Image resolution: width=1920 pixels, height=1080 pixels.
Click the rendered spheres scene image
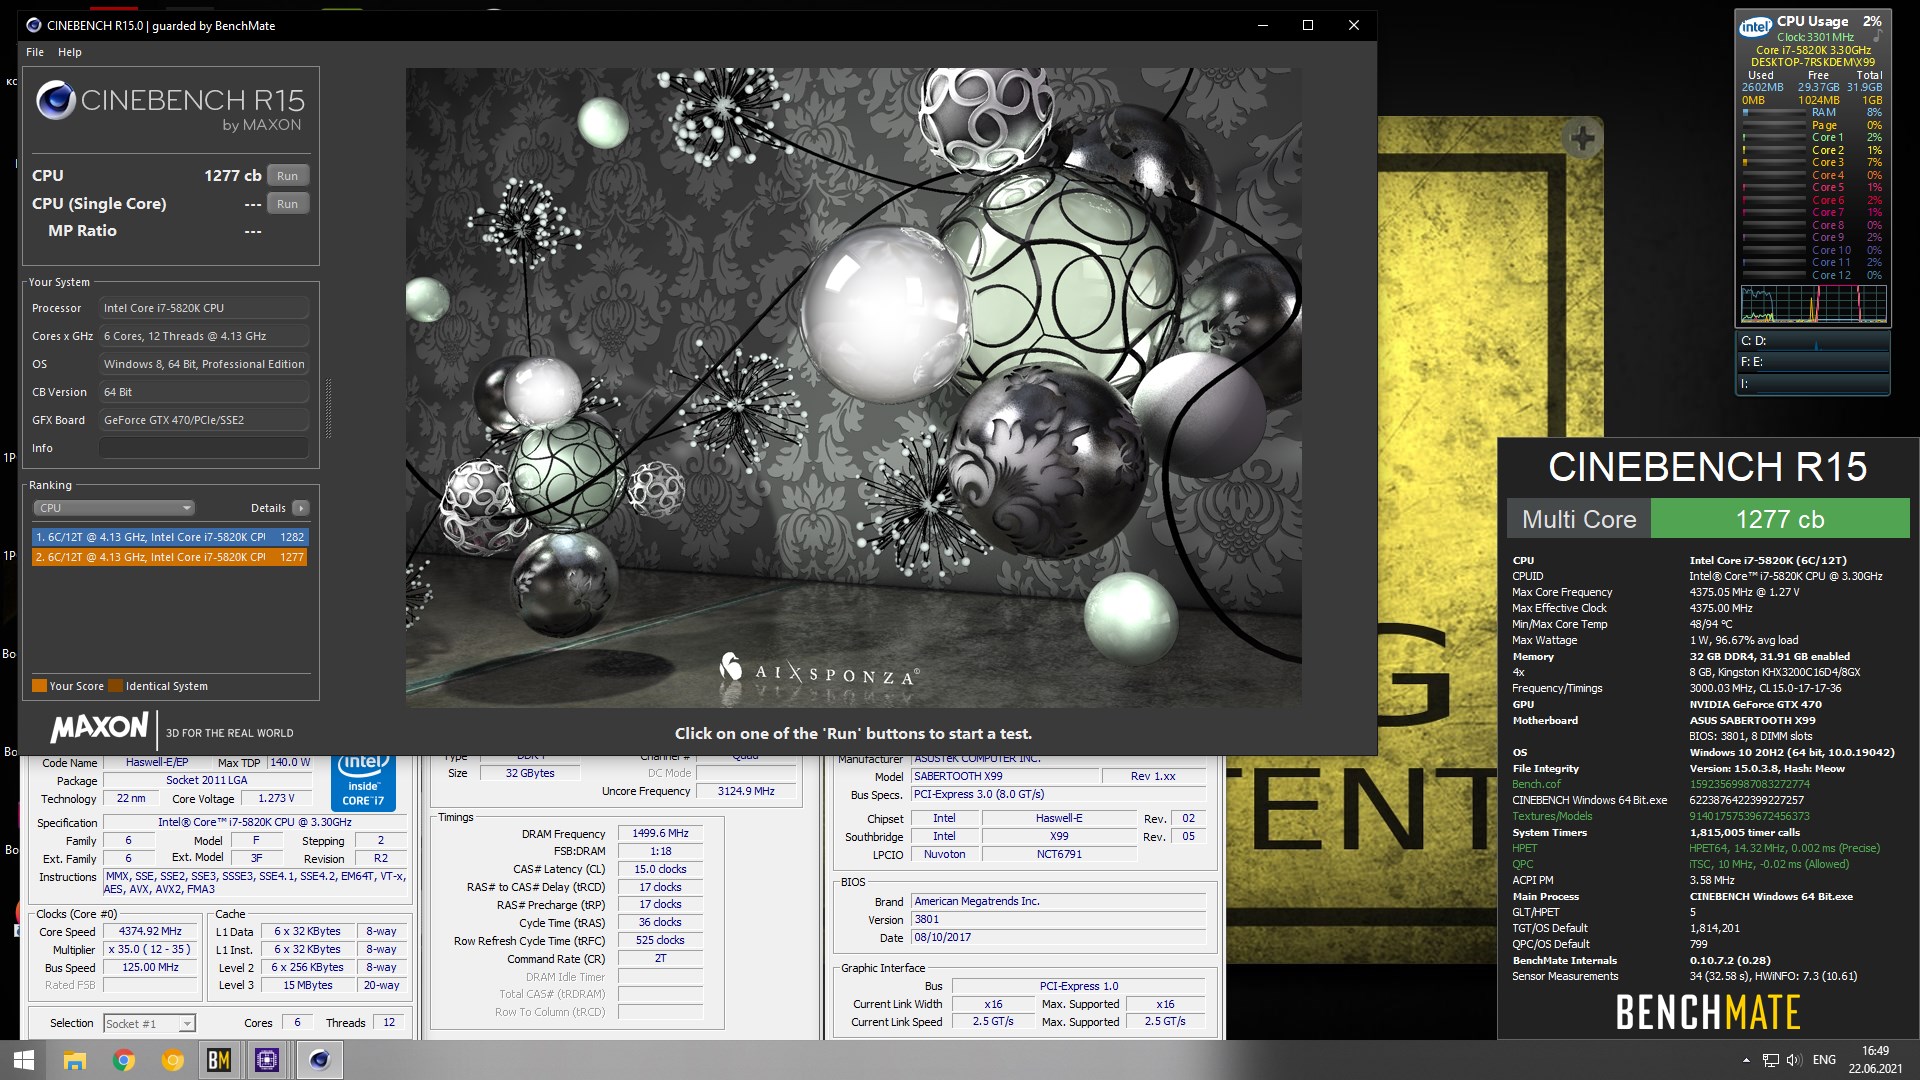[x=853, y=388]
